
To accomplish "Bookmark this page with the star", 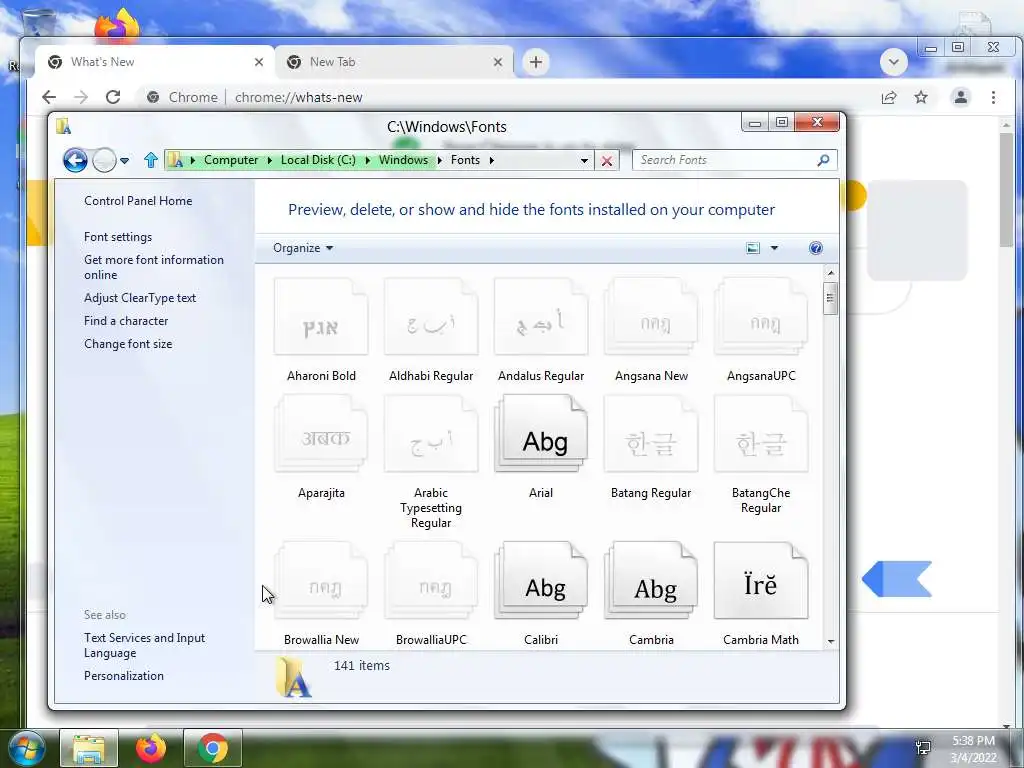I will pyautogui.click(x=921, y=97).
